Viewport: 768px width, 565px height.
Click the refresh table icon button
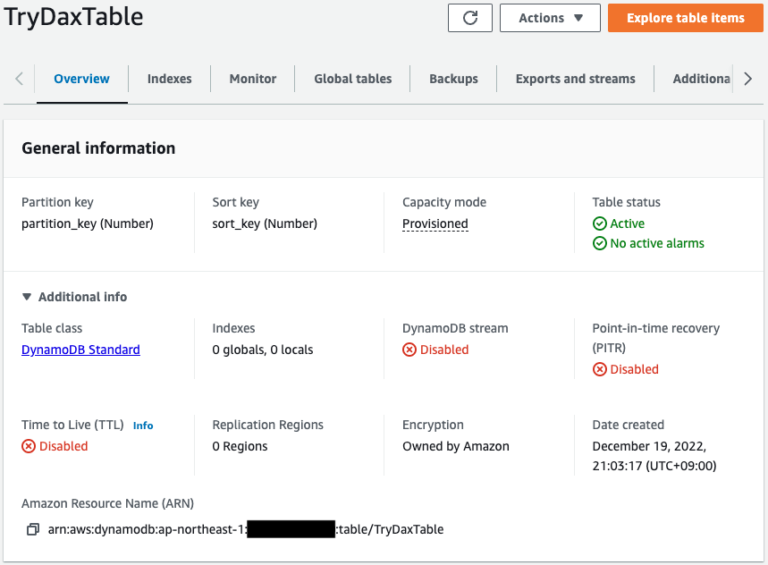(469, 18)
